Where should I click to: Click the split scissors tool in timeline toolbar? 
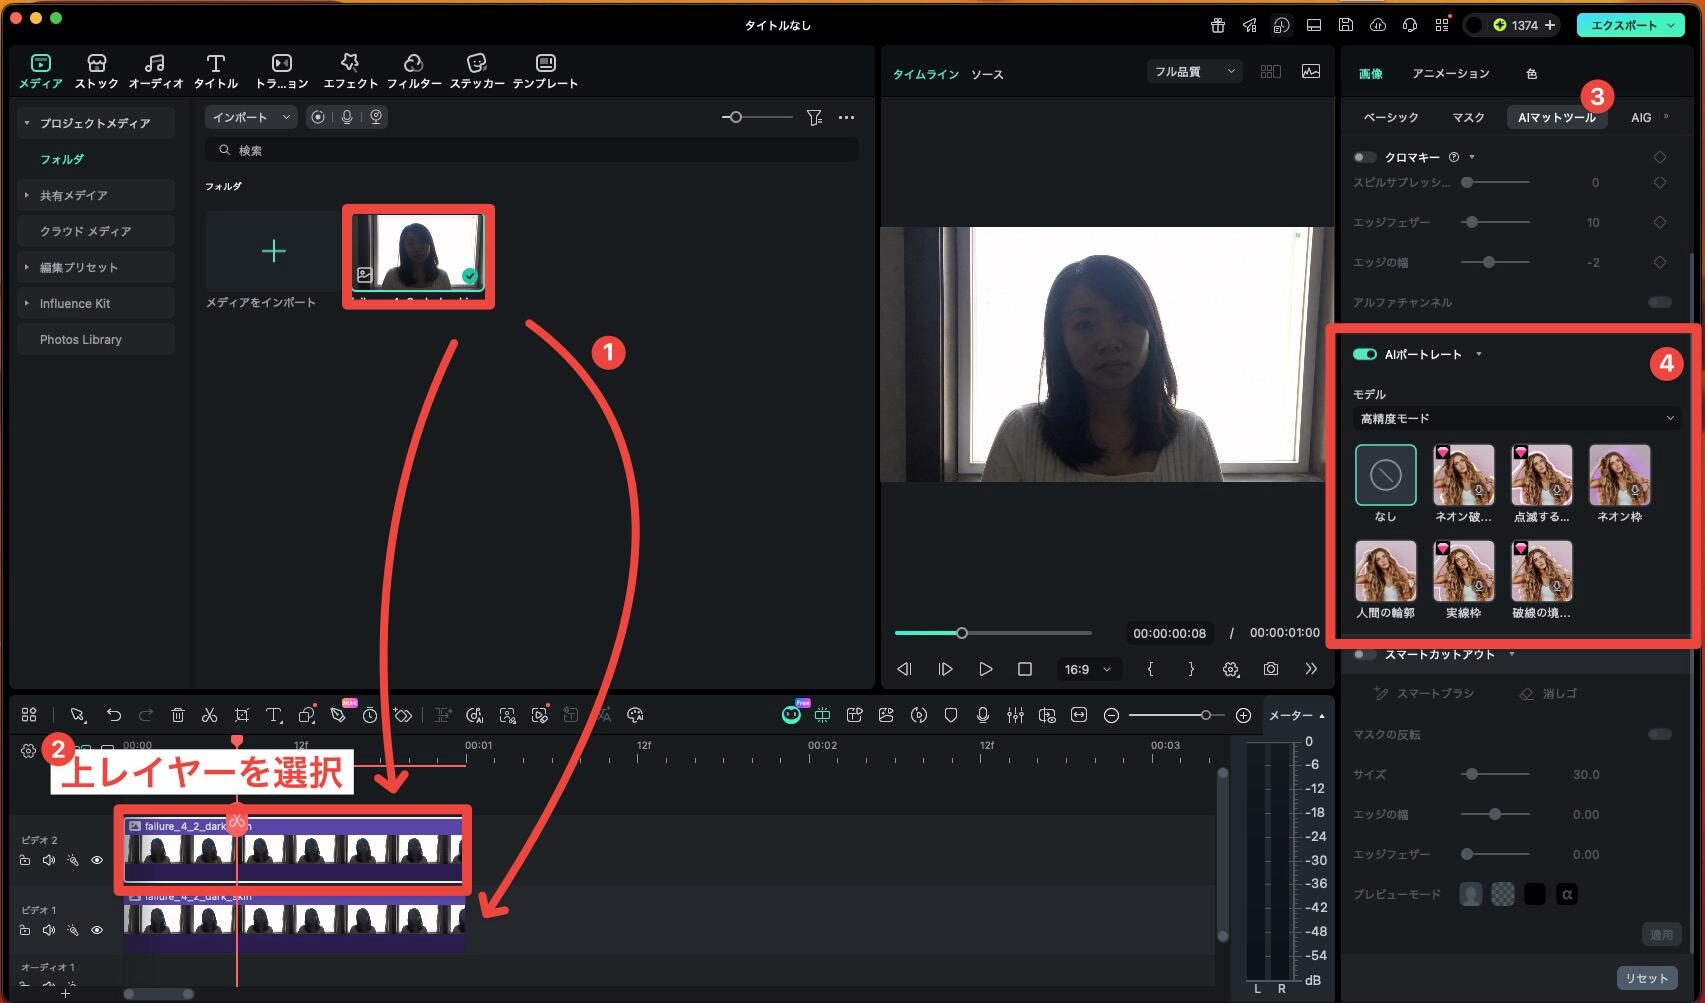point(209,715)
